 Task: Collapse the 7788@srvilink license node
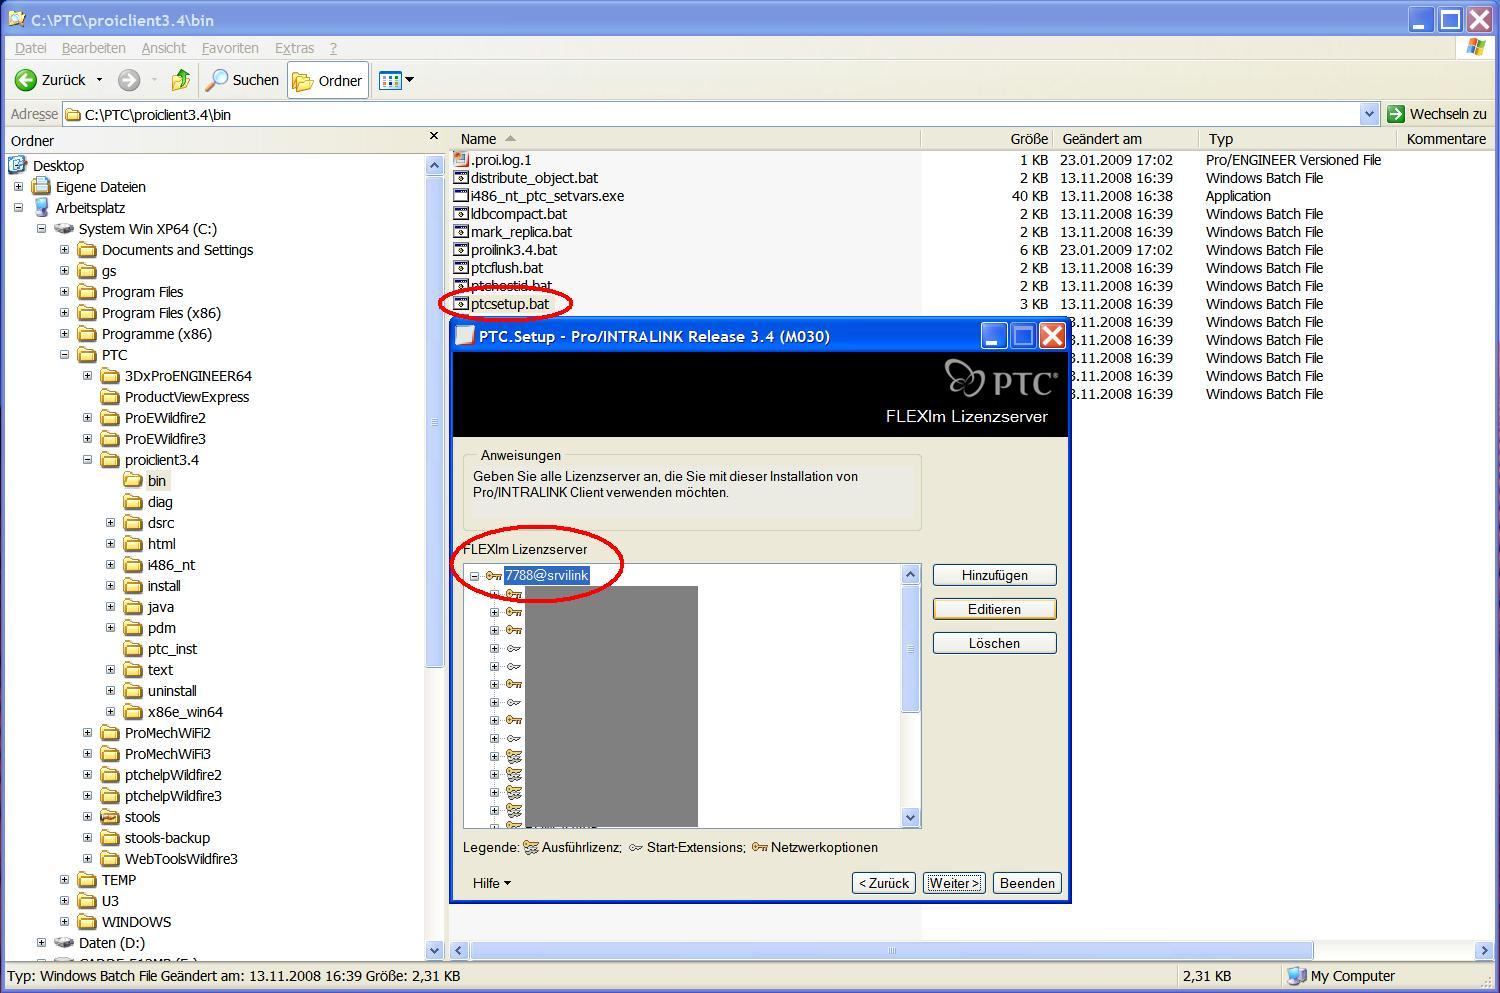point(474,576)
